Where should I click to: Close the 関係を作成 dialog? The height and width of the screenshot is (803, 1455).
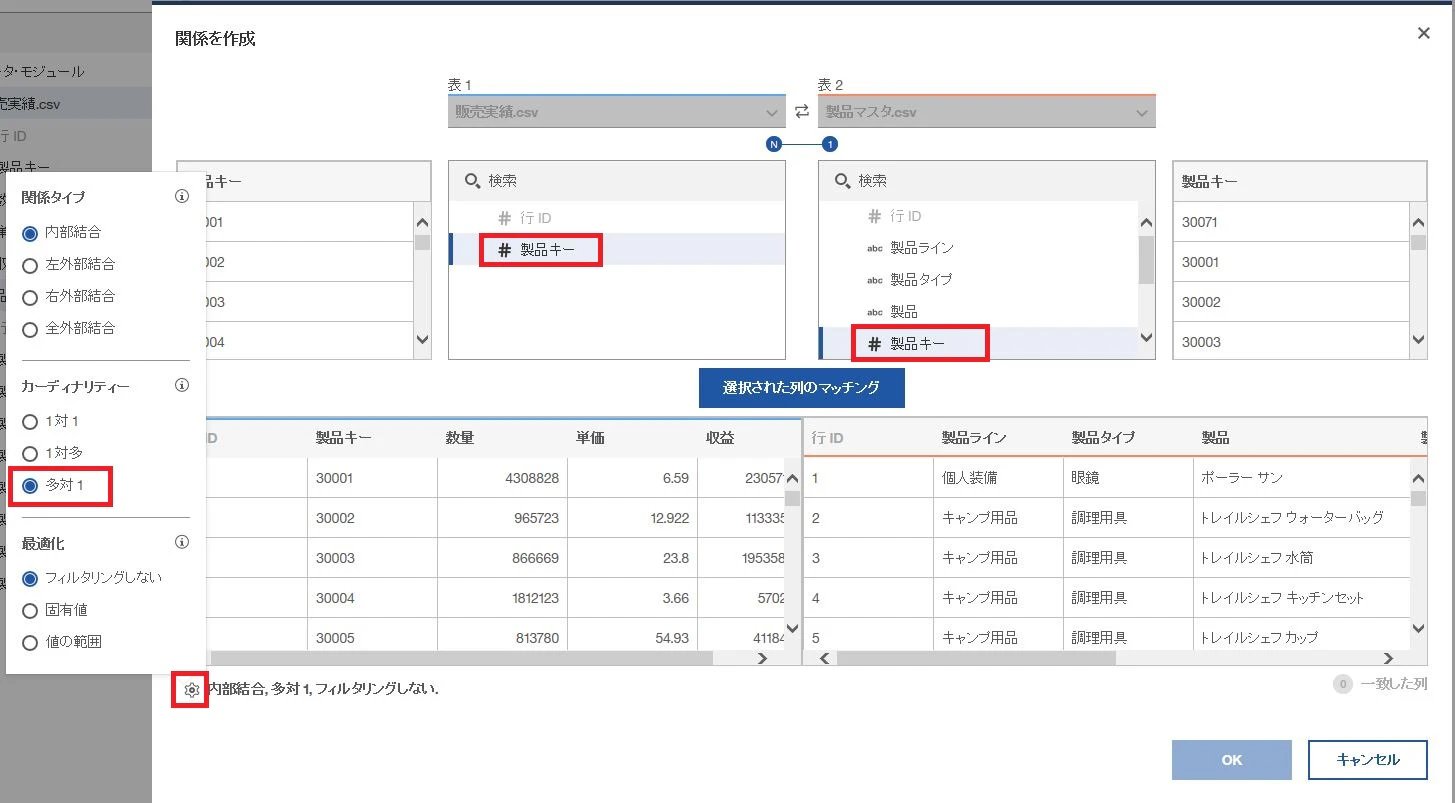click(x=1424, y=34)
